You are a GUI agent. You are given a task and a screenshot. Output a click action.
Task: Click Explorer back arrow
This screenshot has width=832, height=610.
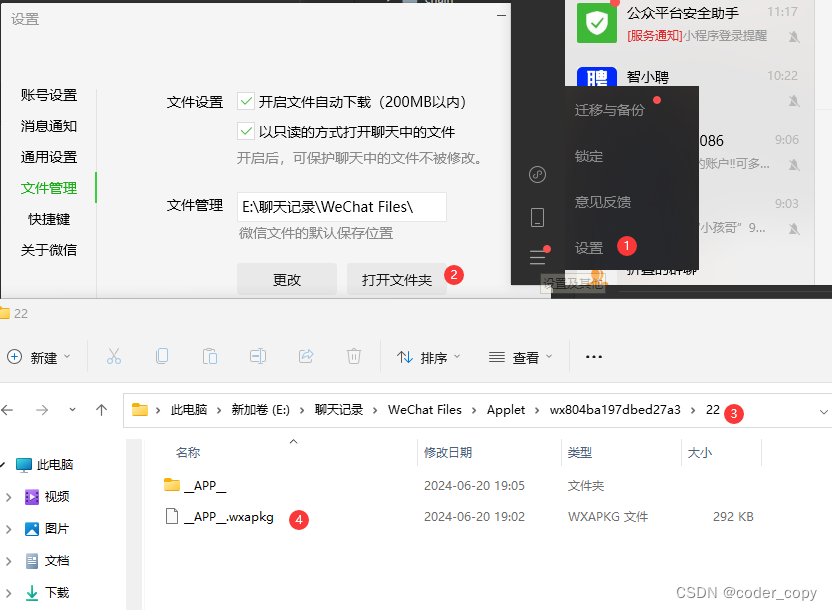point(7,410)
